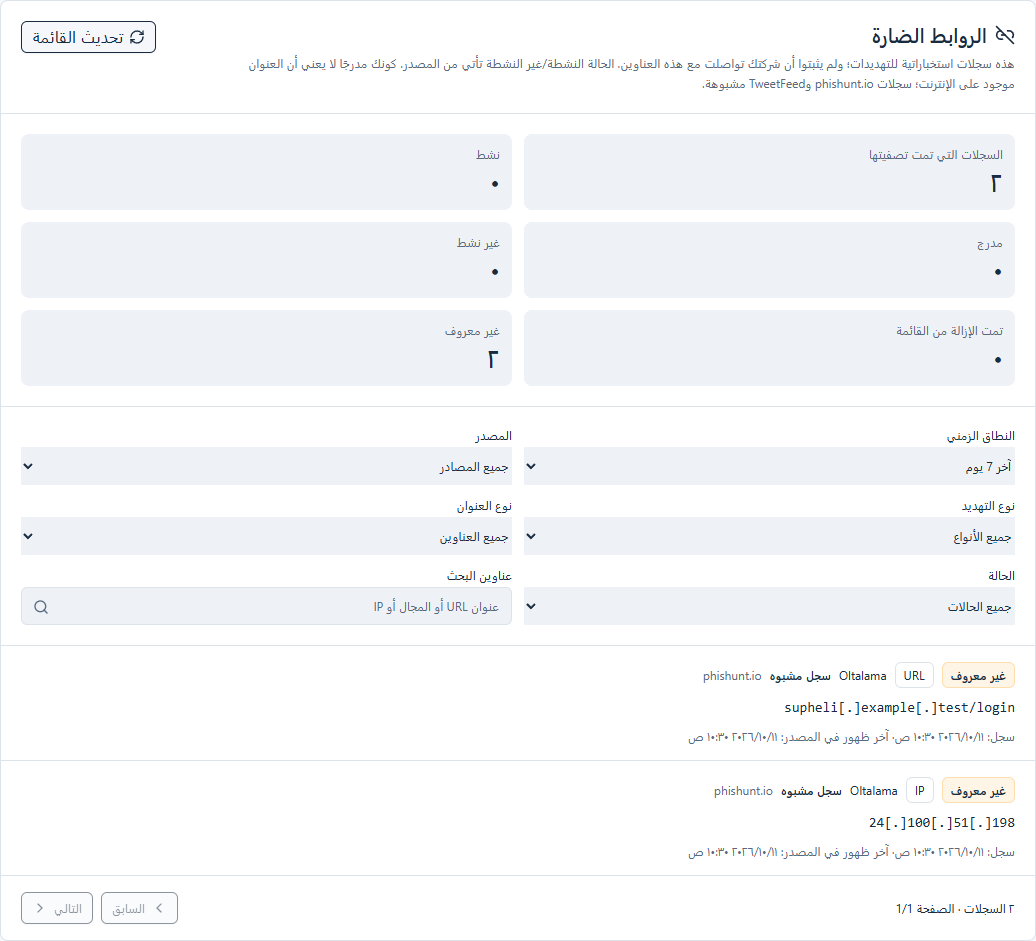Click the مدرج stat card
The height and width of the screenshot is (941, 1036).
tap(769, 260)
